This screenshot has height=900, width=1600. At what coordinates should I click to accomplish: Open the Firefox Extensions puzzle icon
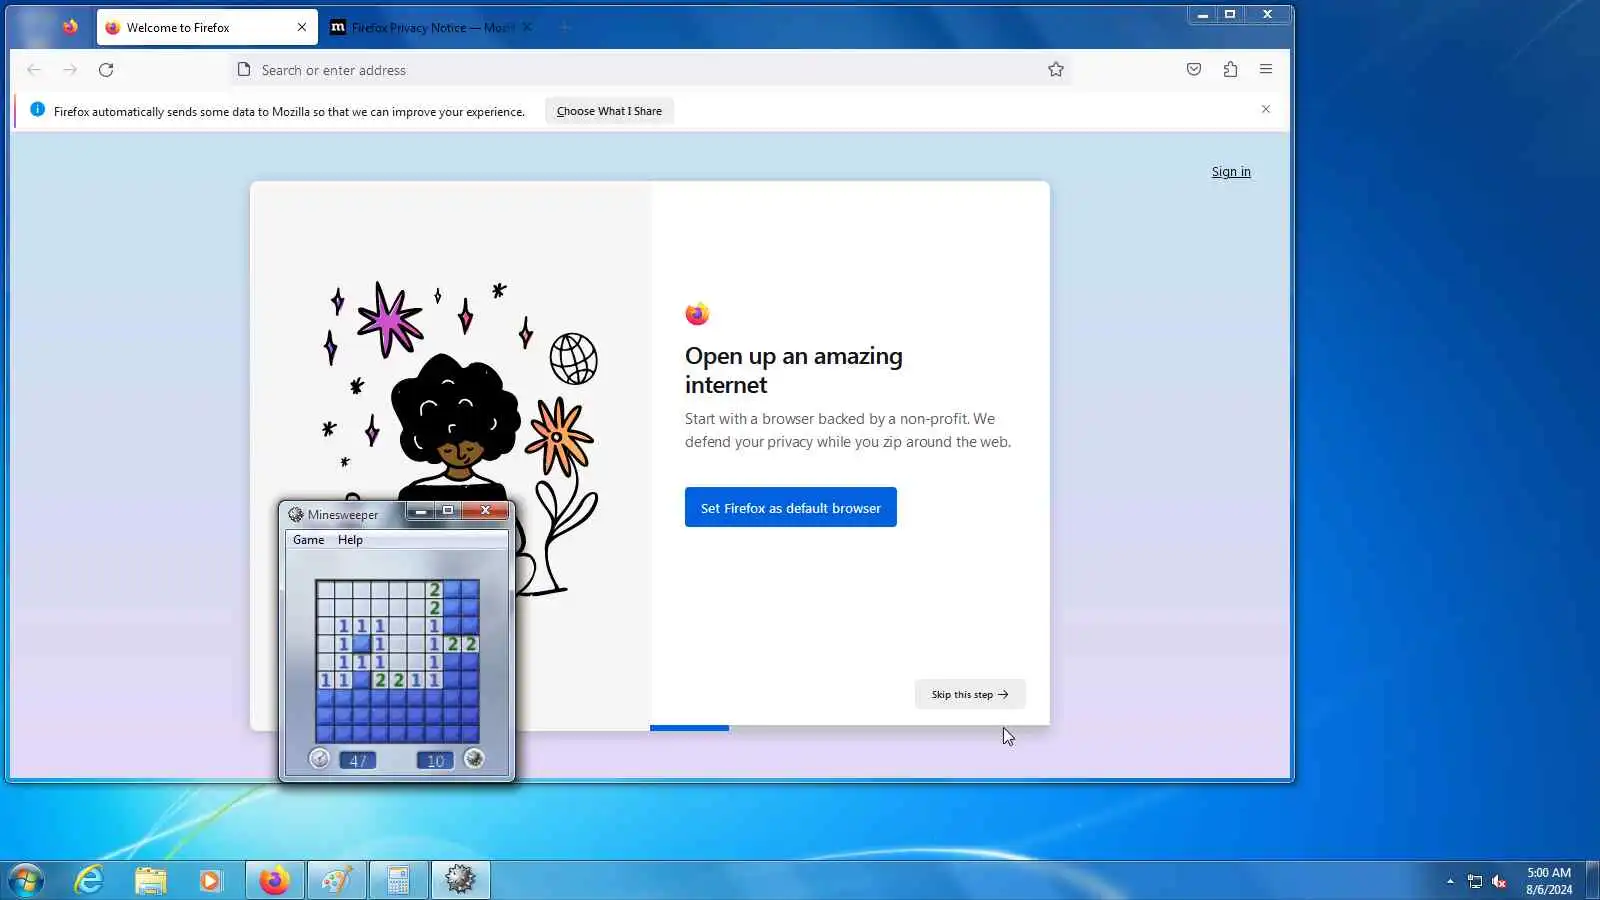click(1230, 69)
